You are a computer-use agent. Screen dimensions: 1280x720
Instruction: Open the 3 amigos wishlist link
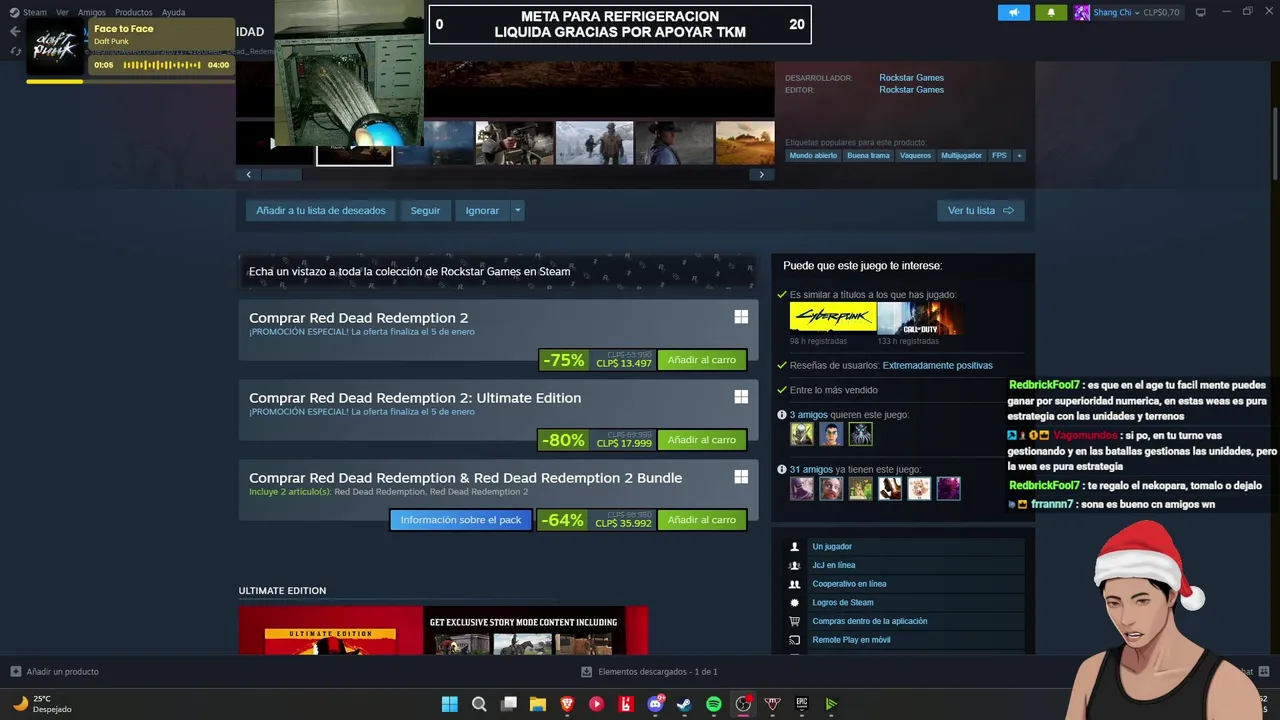(x=808, y=414)
